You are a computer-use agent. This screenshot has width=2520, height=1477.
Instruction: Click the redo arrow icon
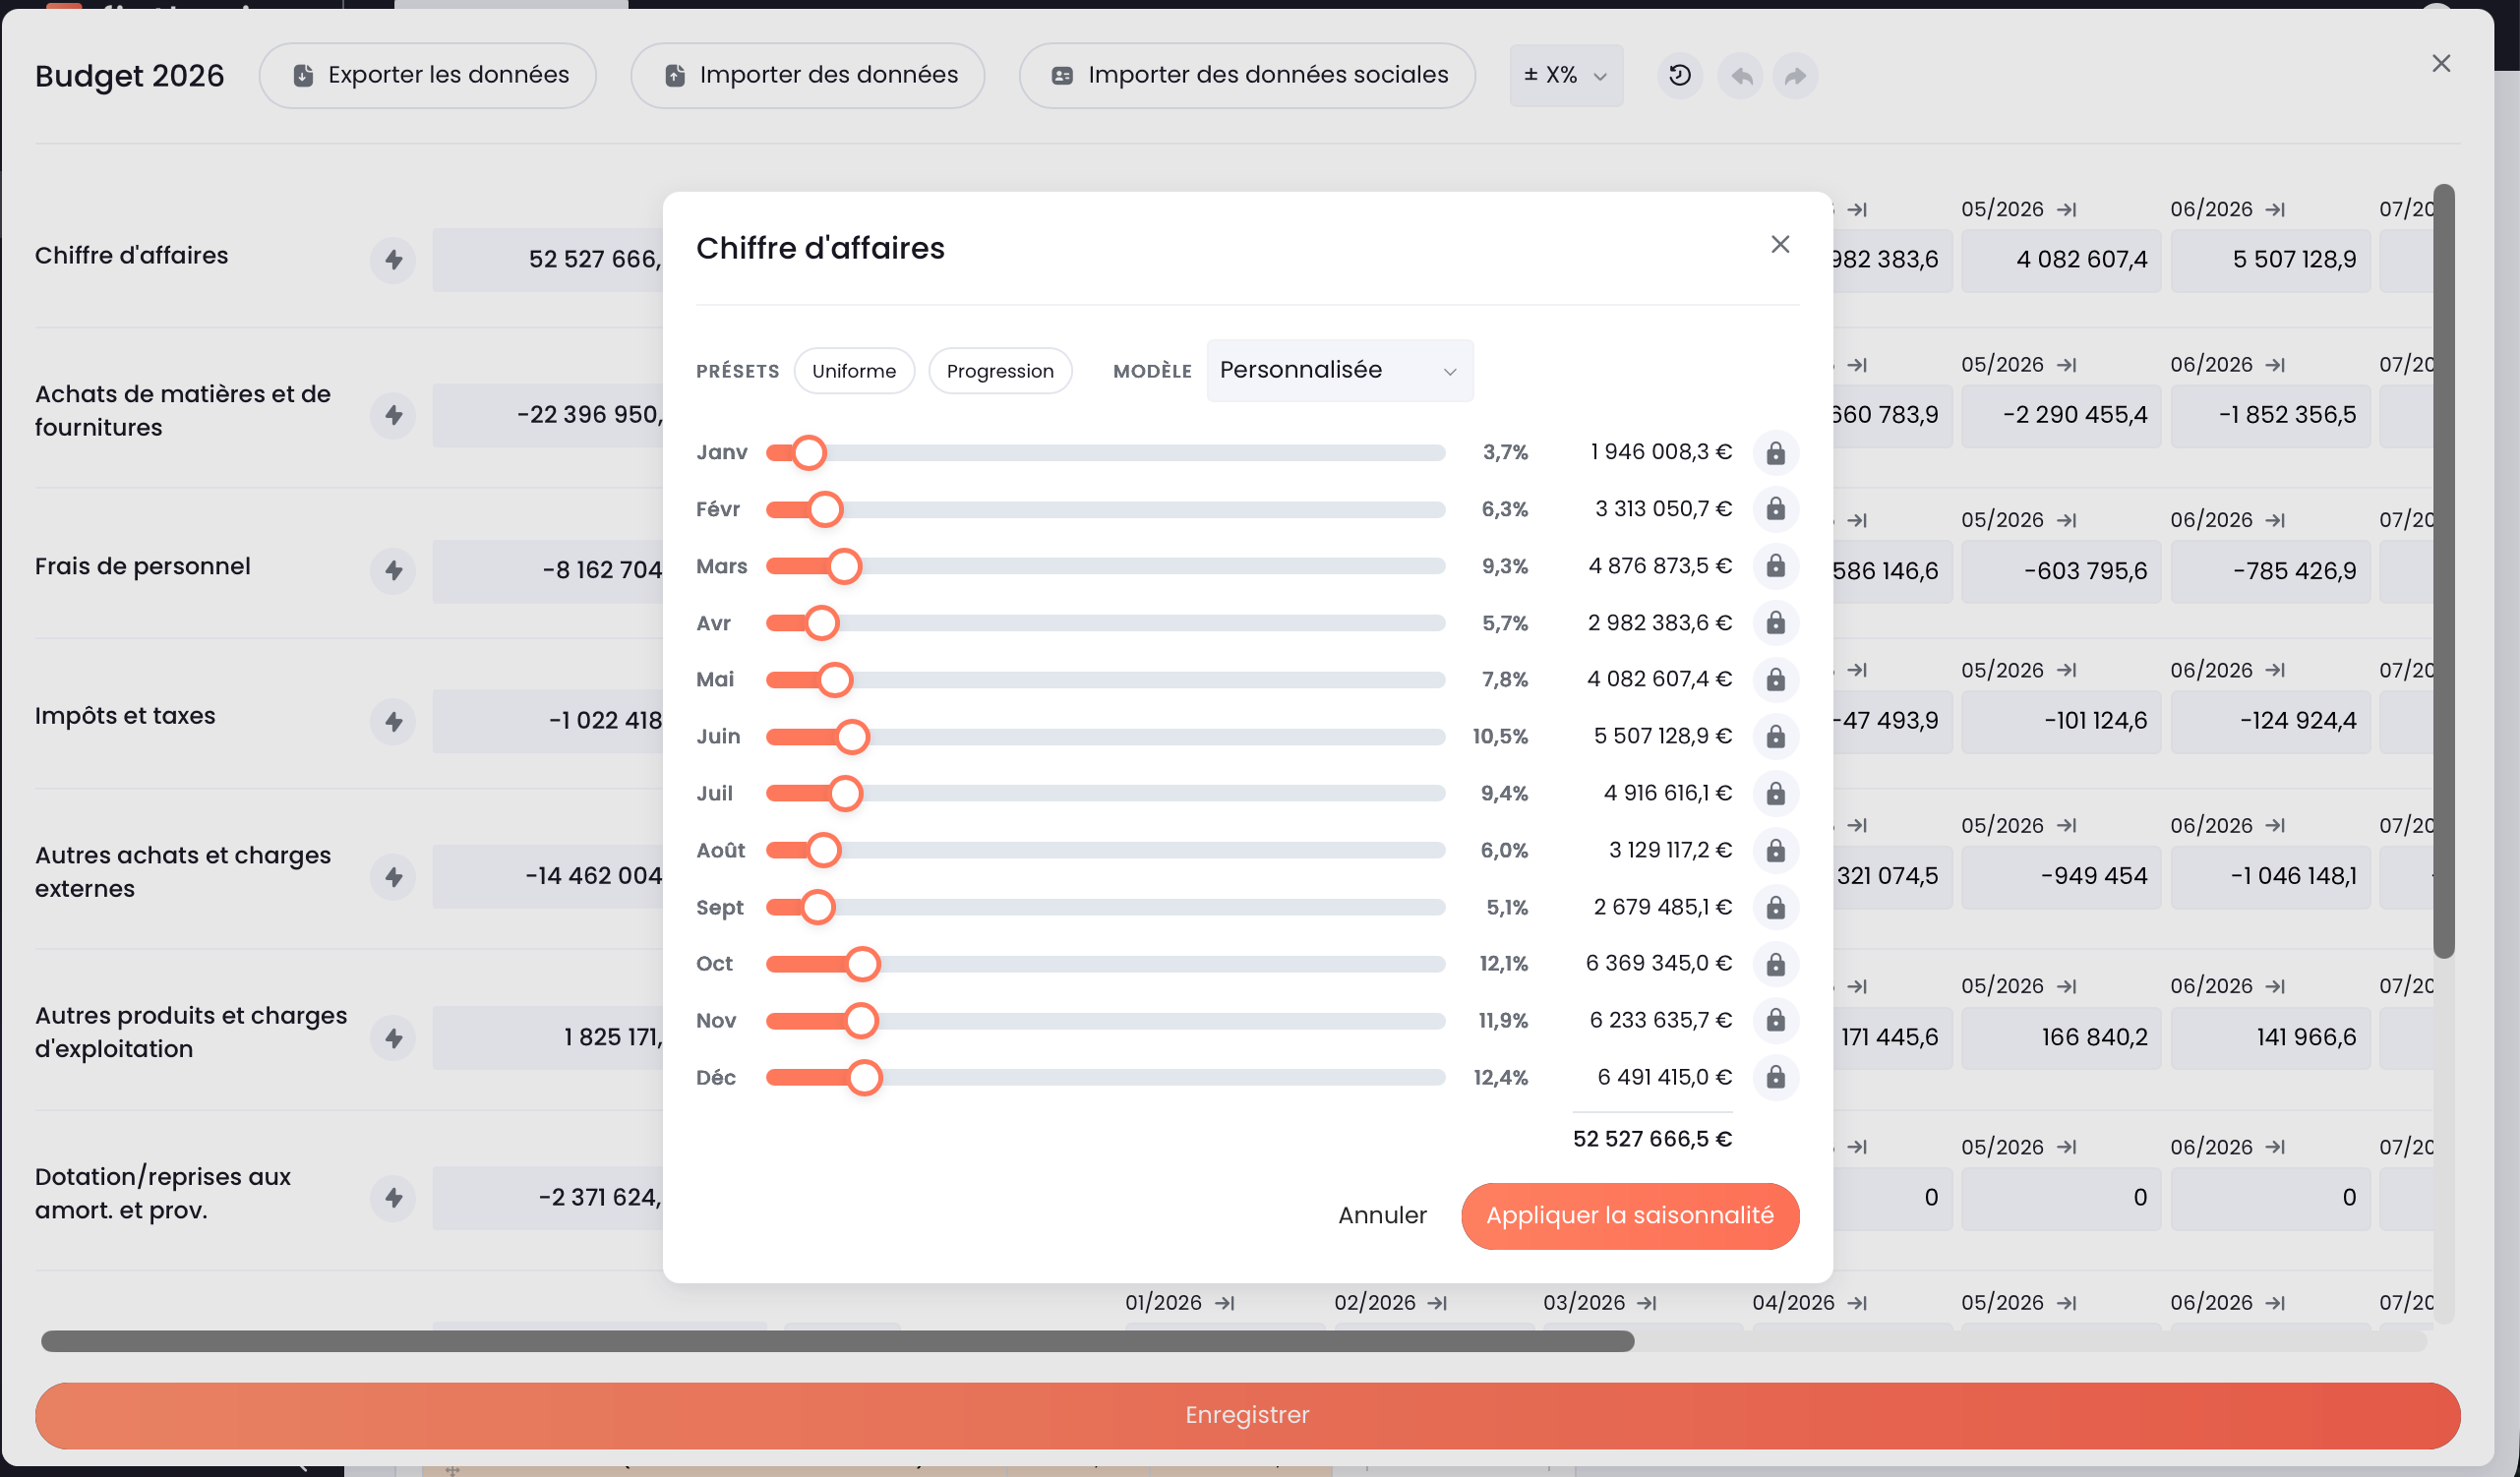[x=1796, y=76]
